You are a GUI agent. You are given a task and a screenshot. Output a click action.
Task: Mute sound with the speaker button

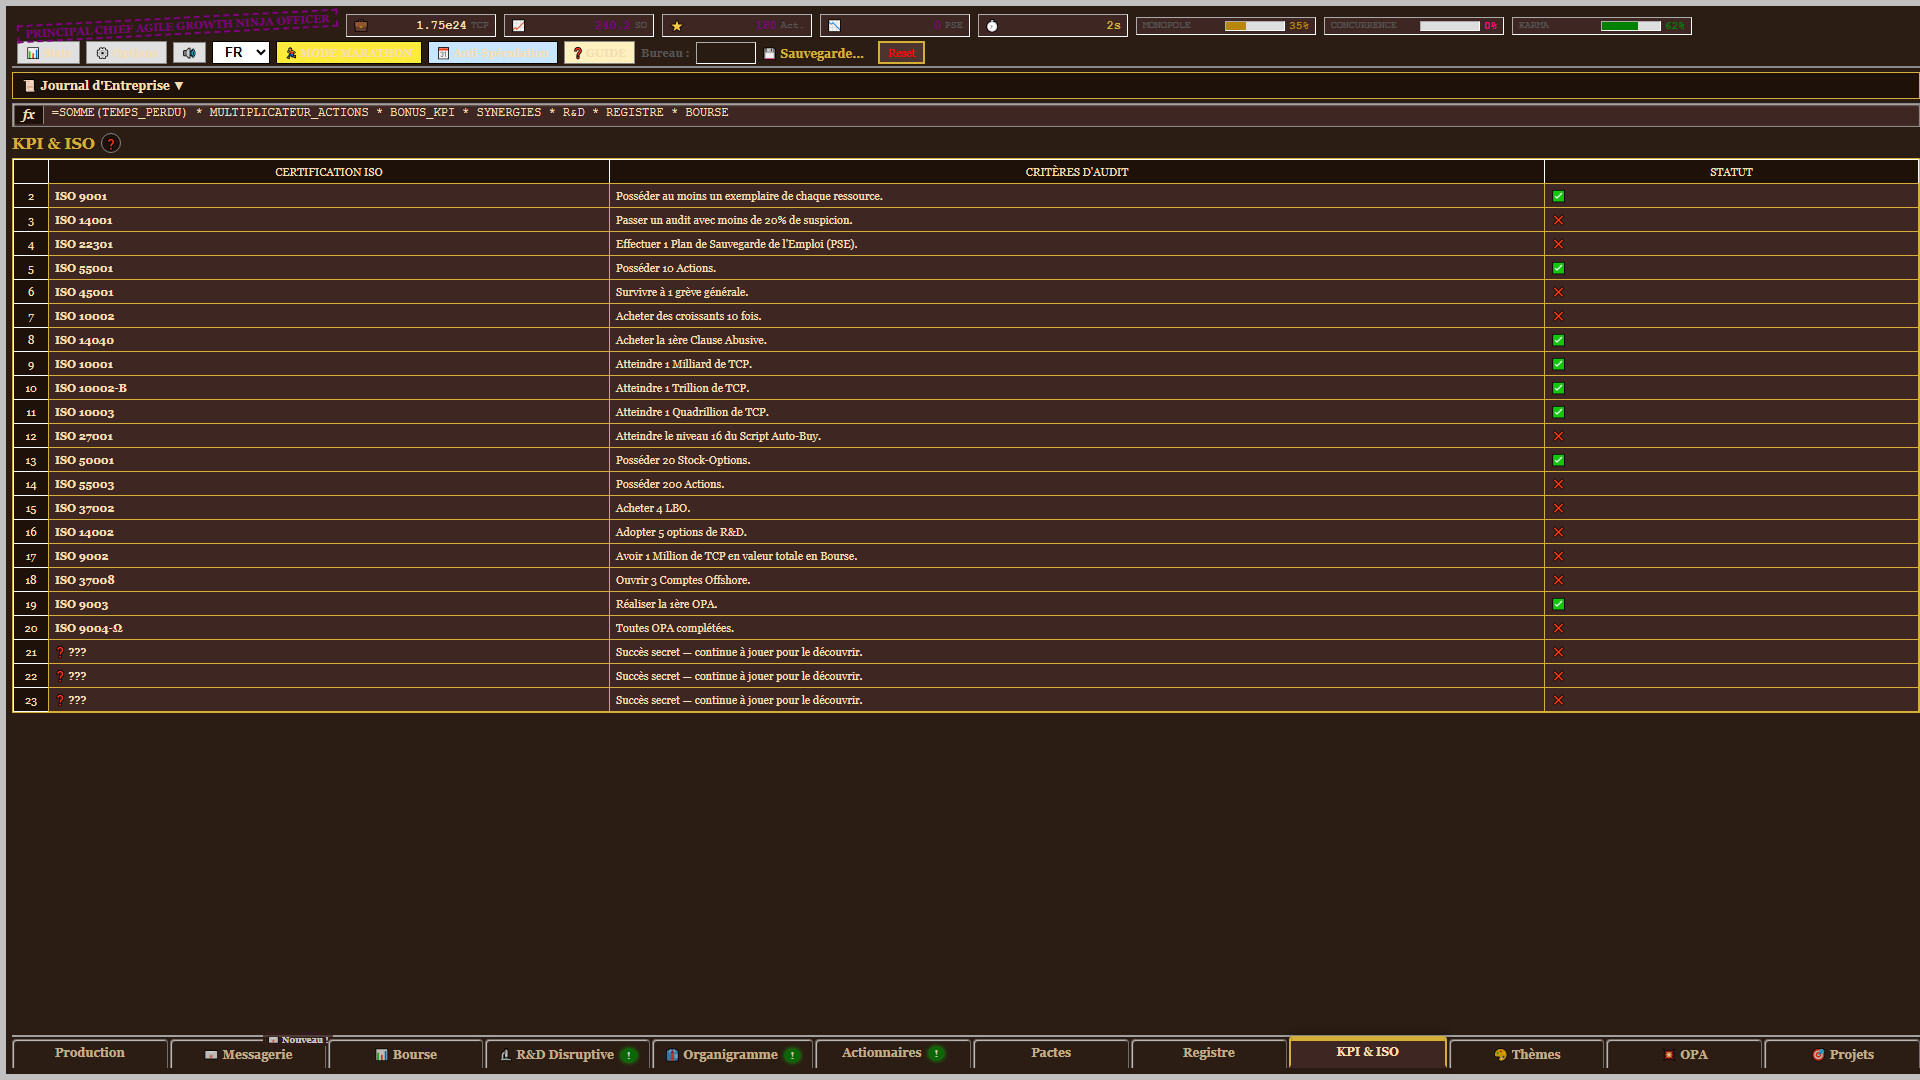[189, 53]
